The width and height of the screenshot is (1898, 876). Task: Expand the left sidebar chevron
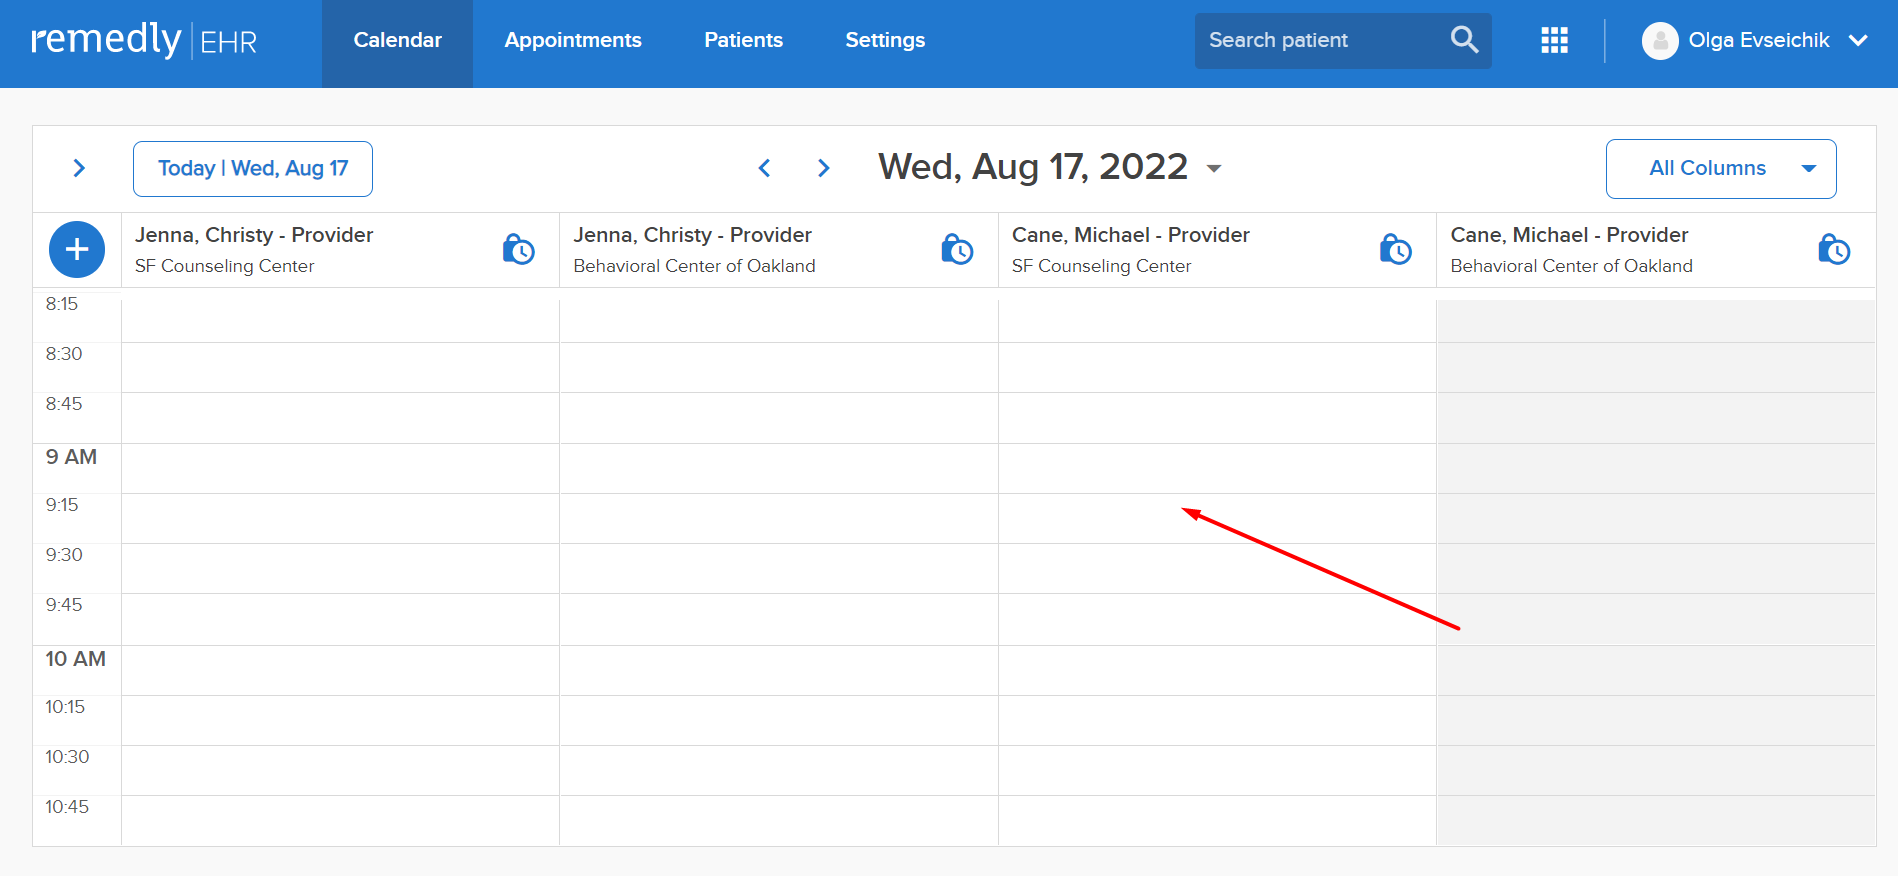[79, 168]
